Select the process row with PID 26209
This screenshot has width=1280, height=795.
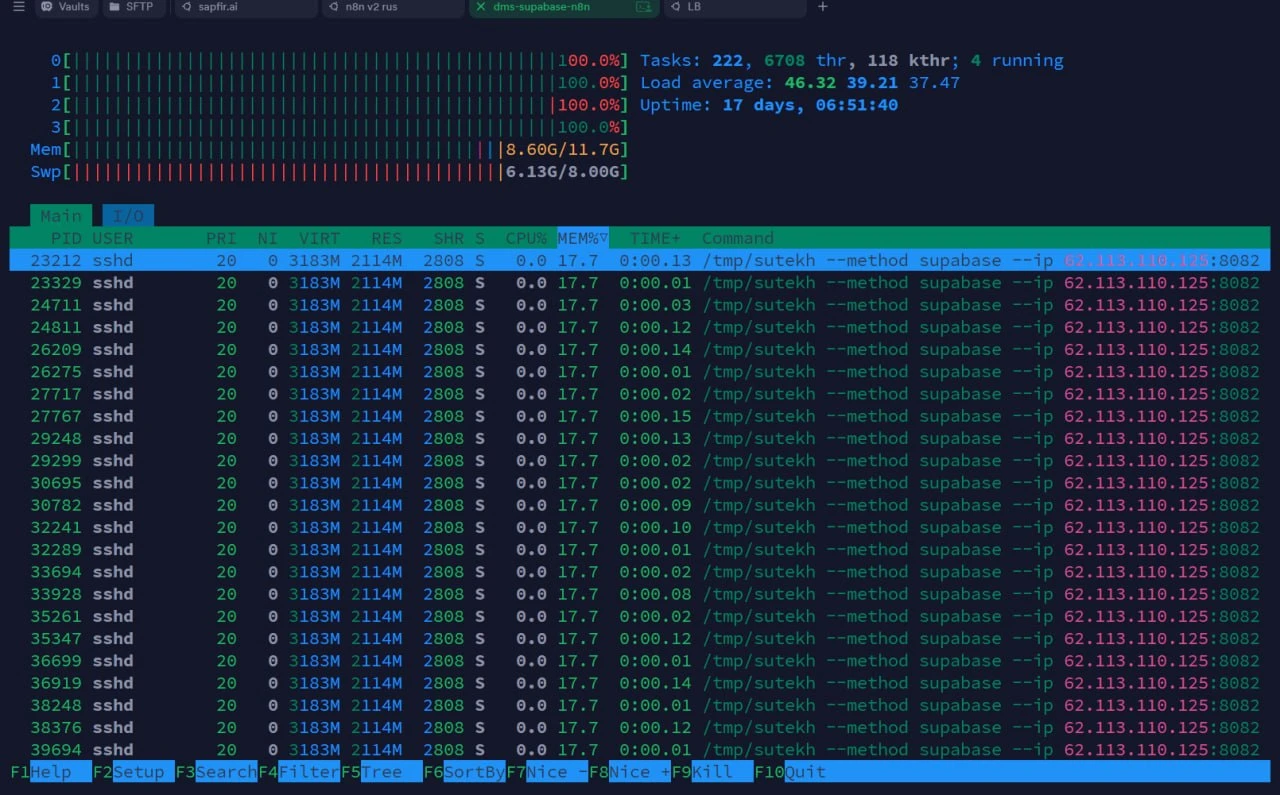pyautogui.click(x=640, y=349)
